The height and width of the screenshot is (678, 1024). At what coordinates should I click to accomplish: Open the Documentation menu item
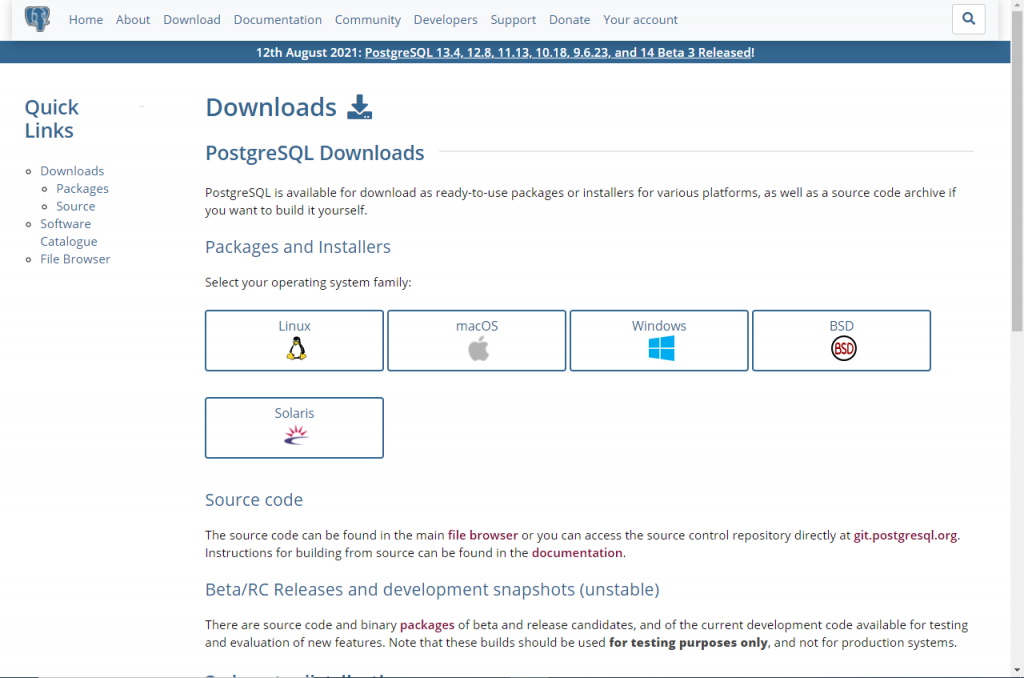[278, 20]
